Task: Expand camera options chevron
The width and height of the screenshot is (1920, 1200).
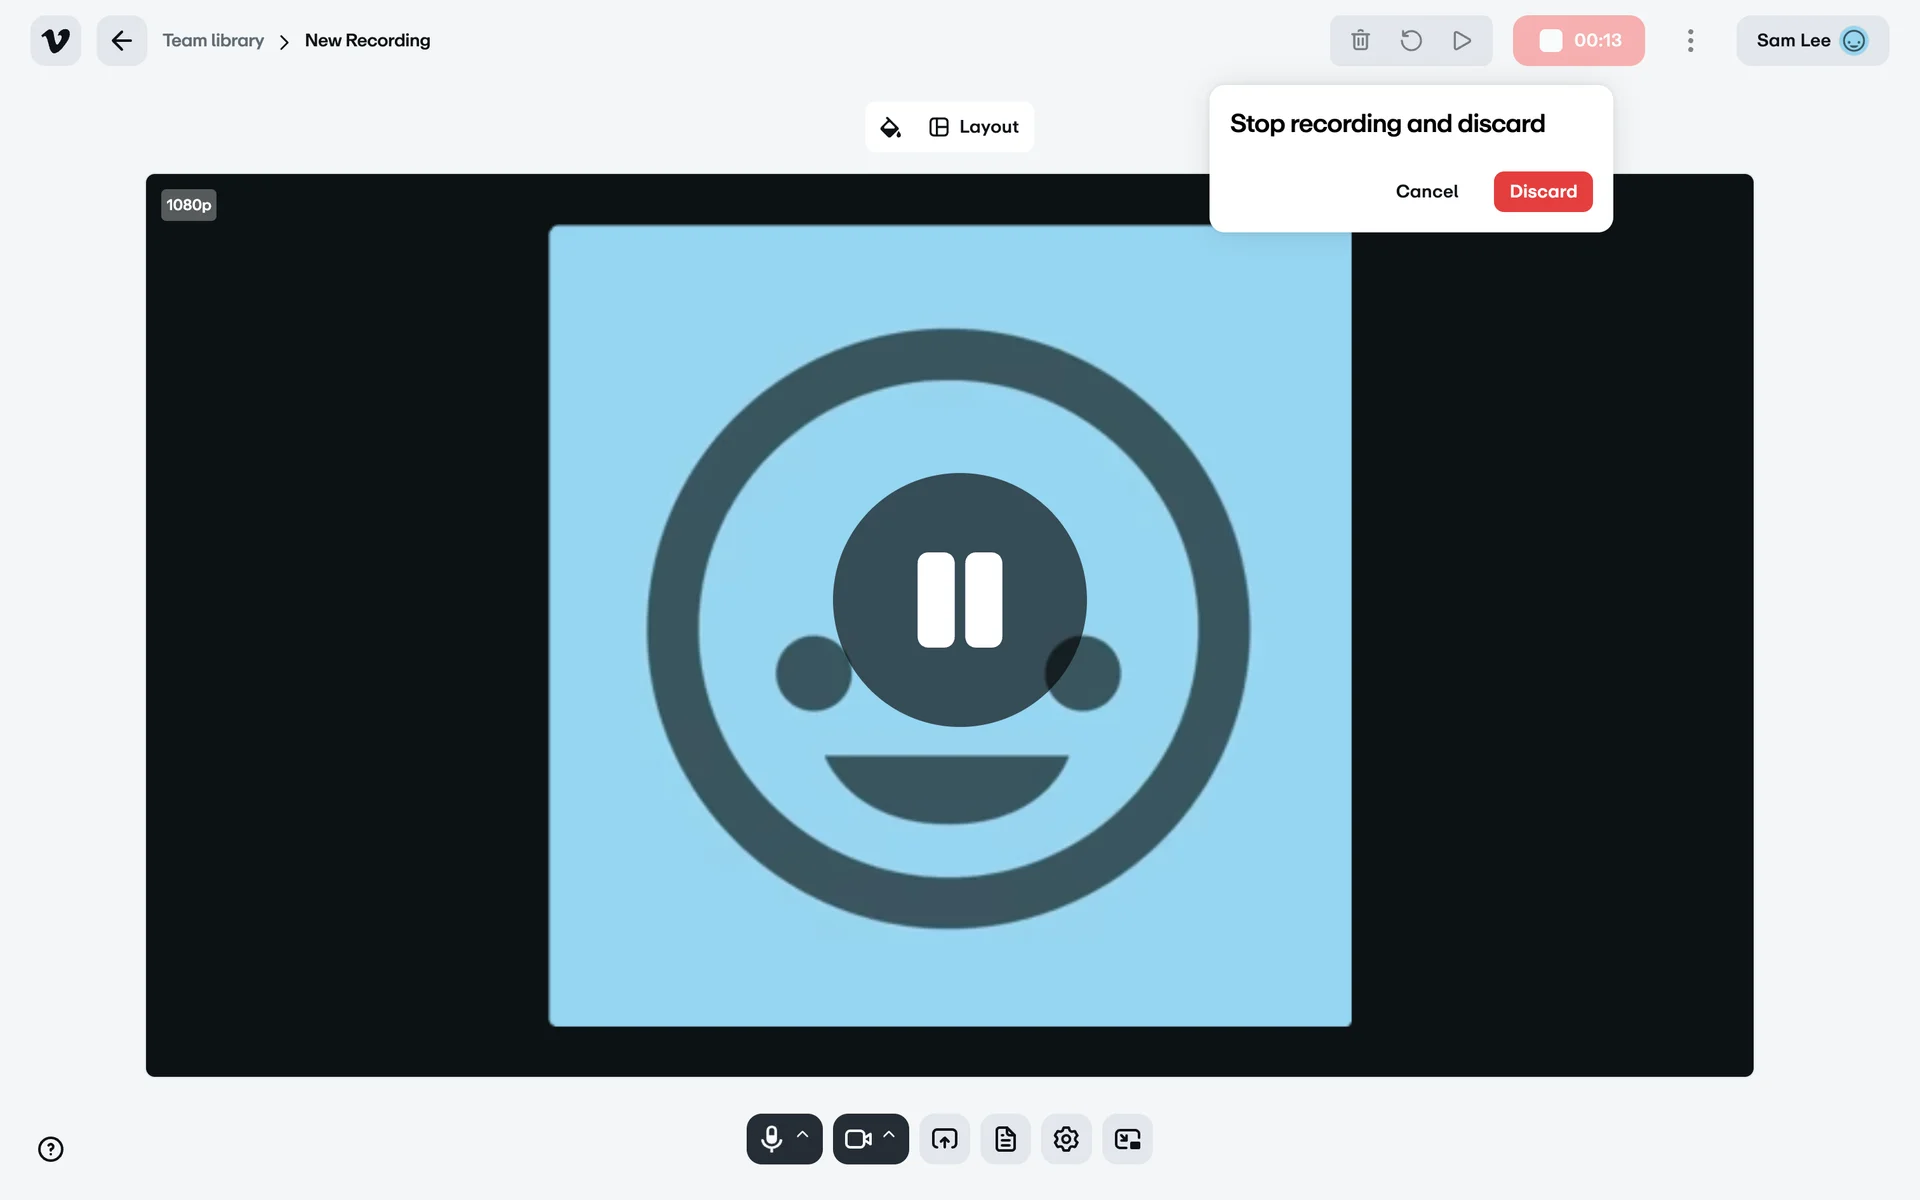Action: 889,1136
